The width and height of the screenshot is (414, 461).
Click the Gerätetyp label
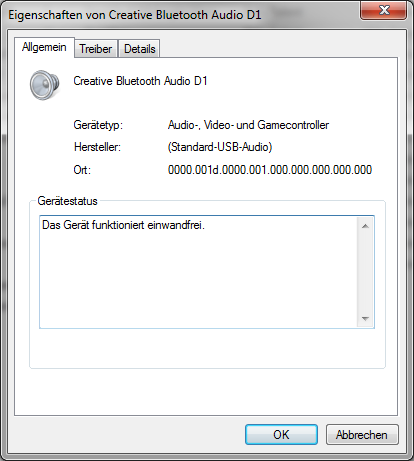[x=98, y=125]
